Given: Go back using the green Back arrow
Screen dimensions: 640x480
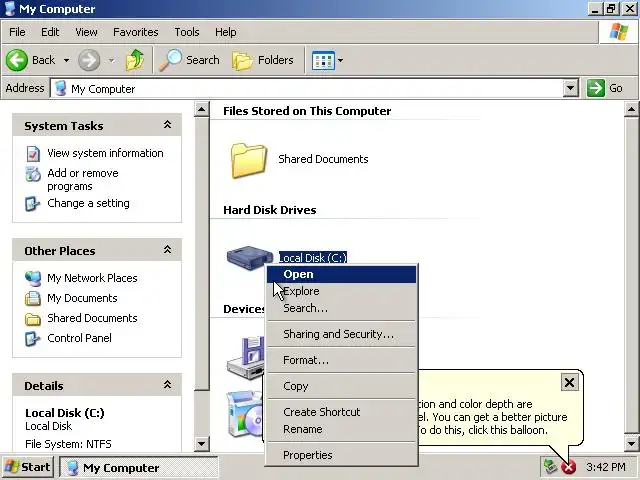Looking at the screenshot, I should (17, 60).
